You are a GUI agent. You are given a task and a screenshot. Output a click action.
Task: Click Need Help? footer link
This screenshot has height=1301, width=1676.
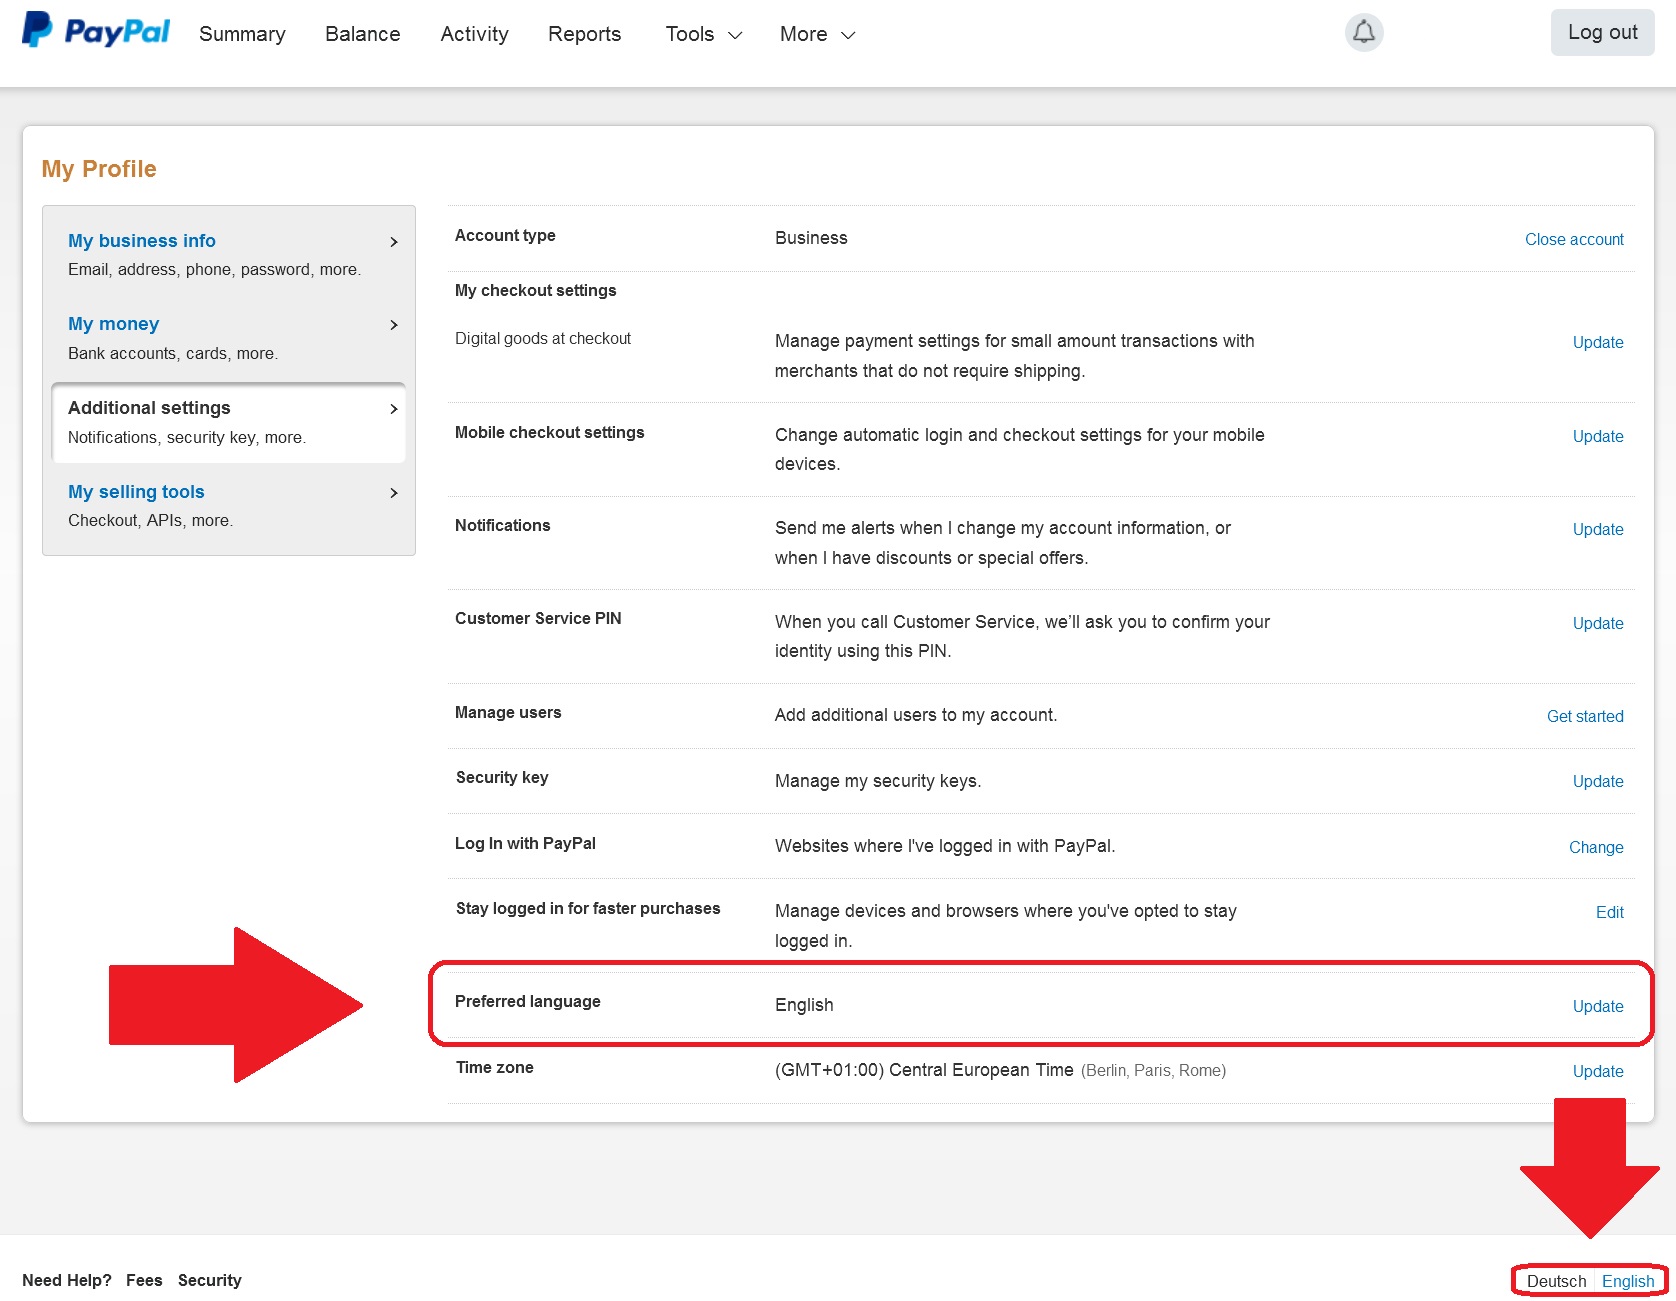pos(67,1281)
